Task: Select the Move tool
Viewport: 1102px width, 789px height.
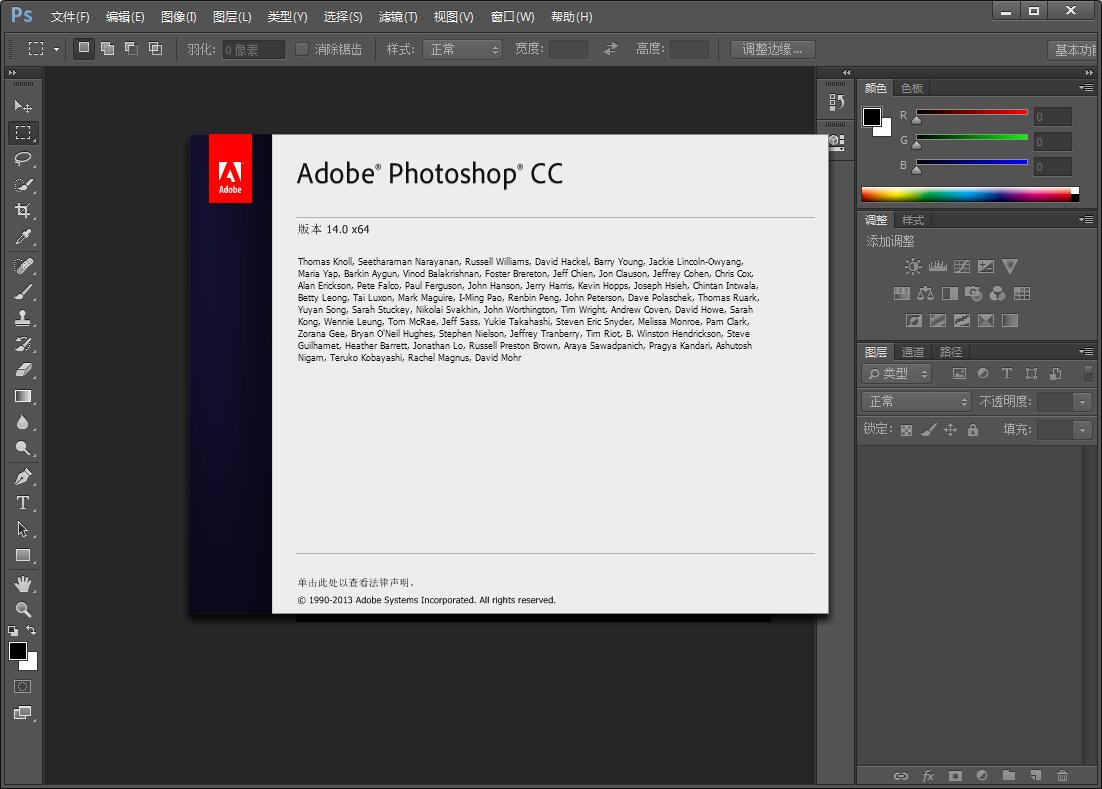Action: pos(23,106)
